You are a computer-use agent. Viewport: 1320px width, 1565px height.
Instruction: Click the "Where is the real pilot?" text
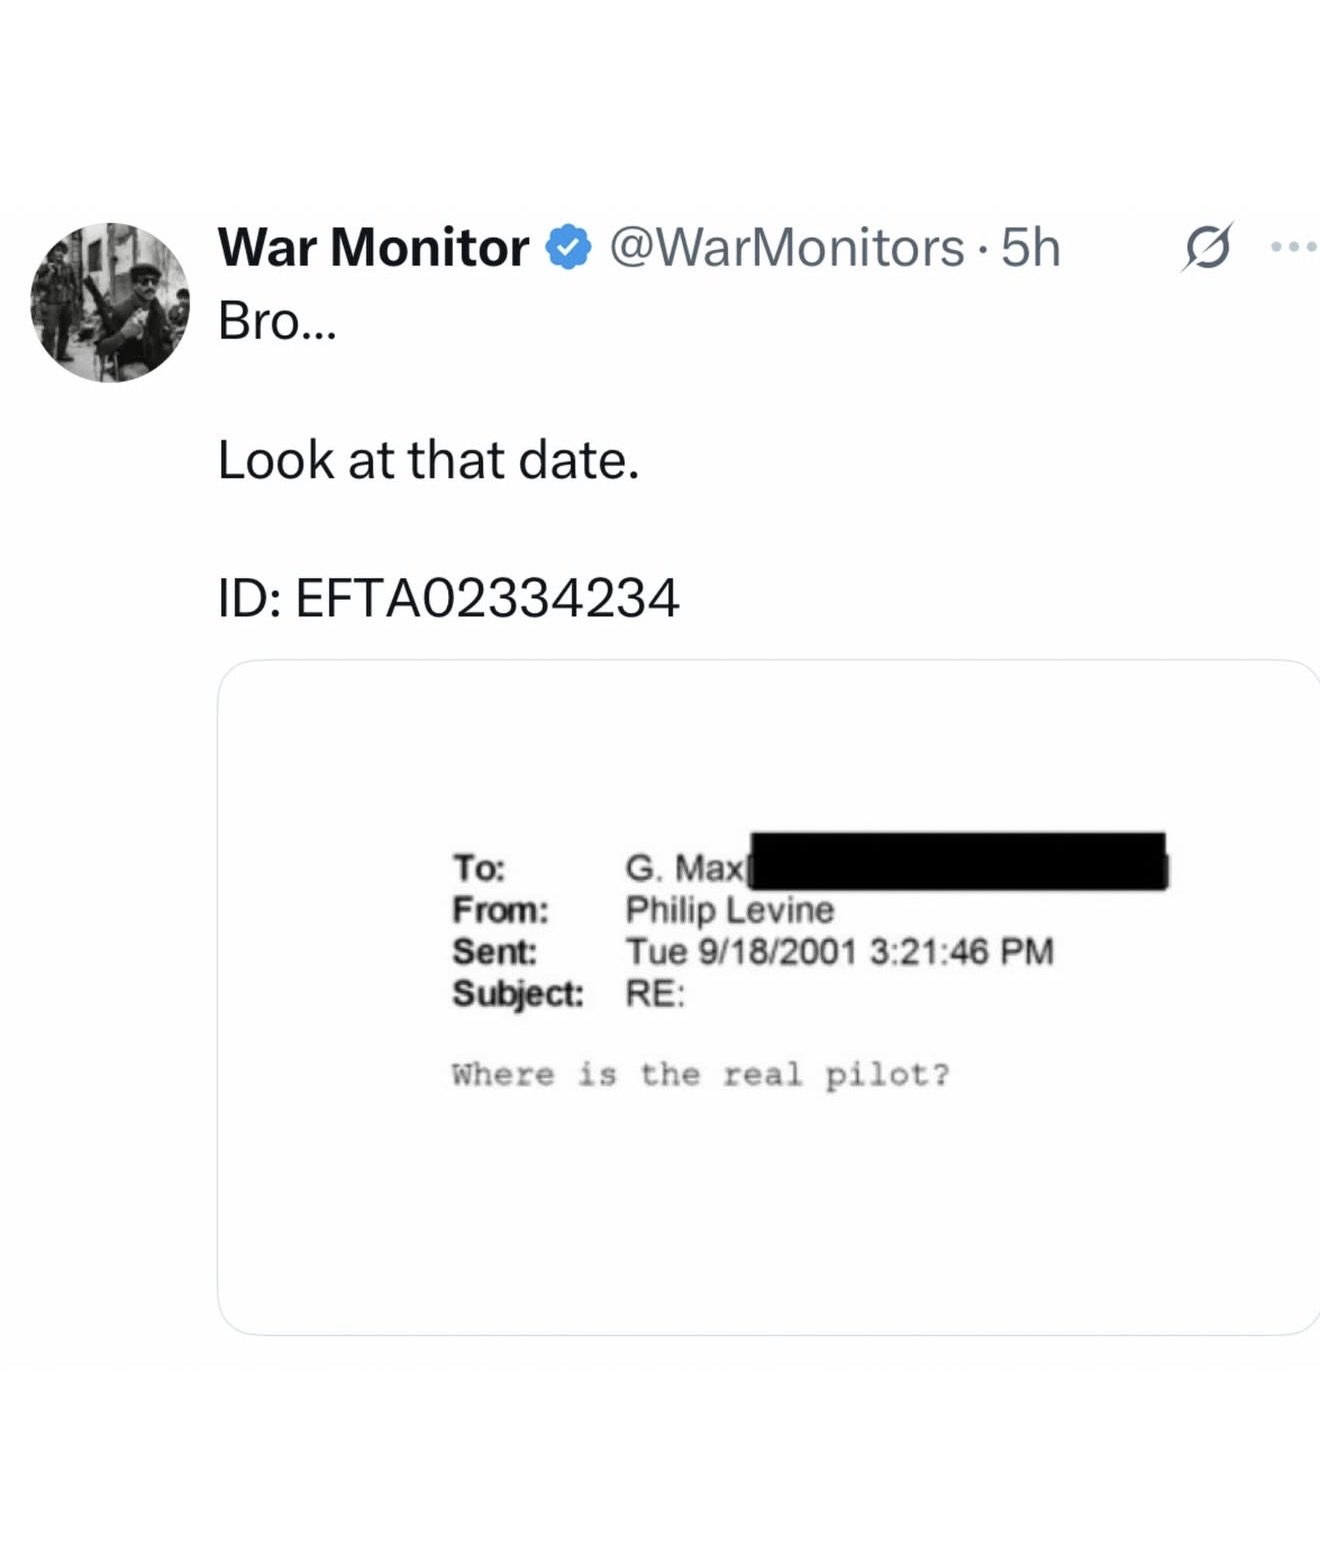[x=700, y=1075]
